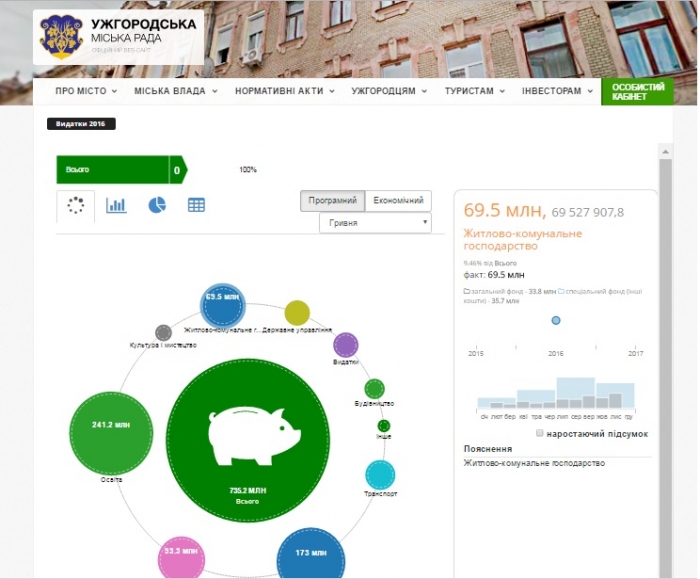This screenshot has width=700, height=579.
Task: Select the green 241.2 млн Освіта bubble
Action: pyautogui.click(x=111, y=433)
